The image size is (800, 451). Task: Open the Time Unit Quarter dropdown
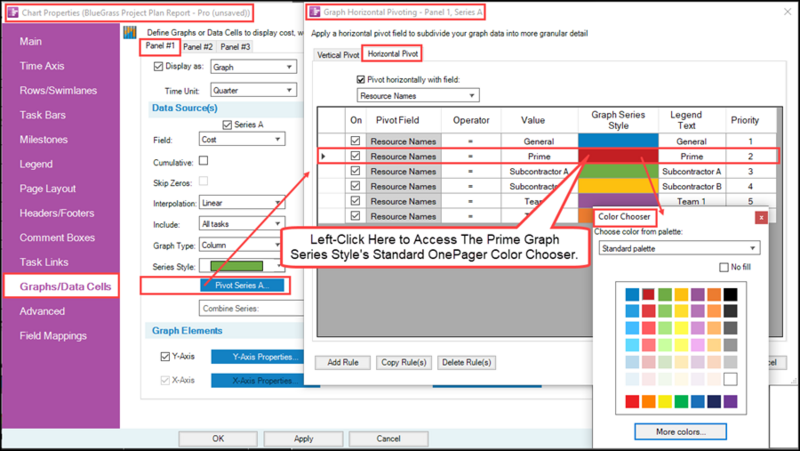pos(254,90)
